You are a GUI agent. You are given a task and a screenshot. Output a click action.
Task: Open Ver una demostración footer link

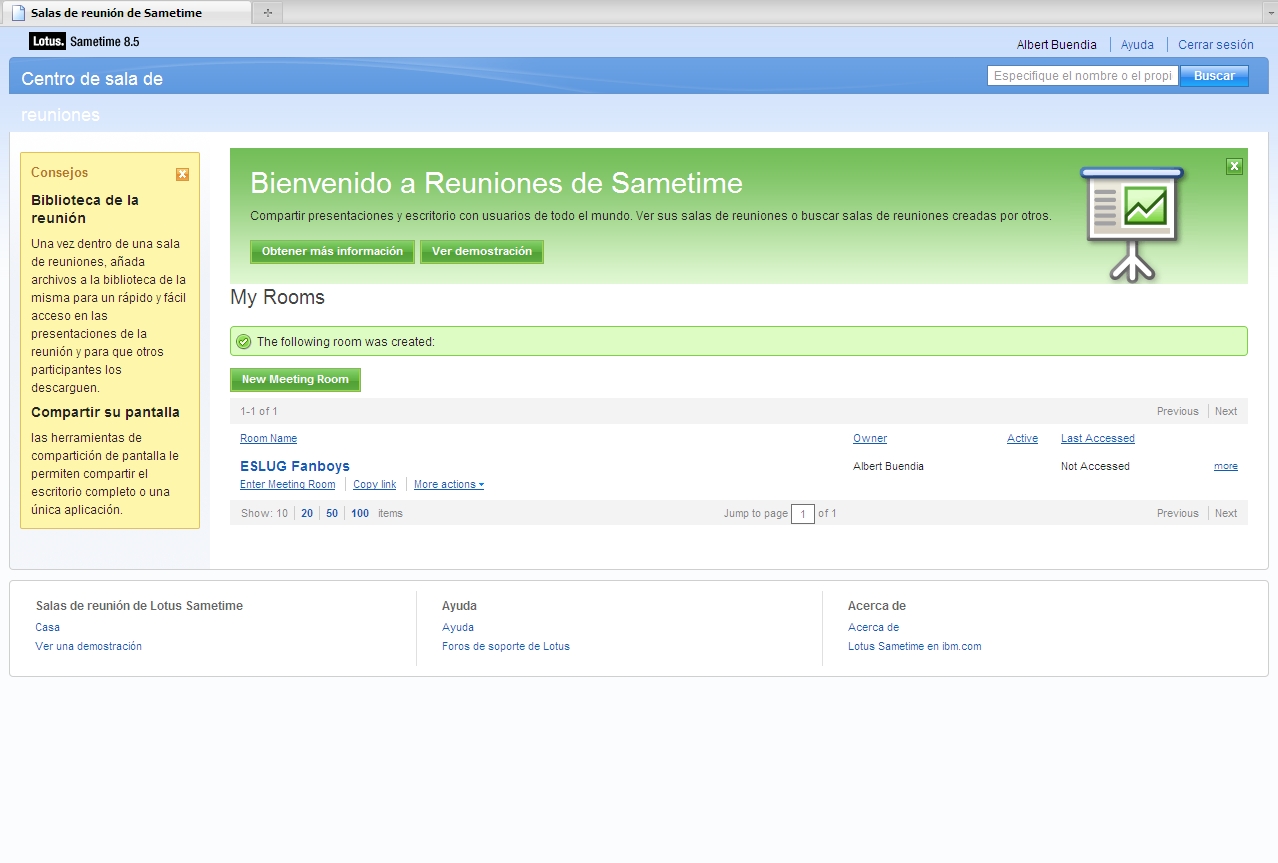88,647
